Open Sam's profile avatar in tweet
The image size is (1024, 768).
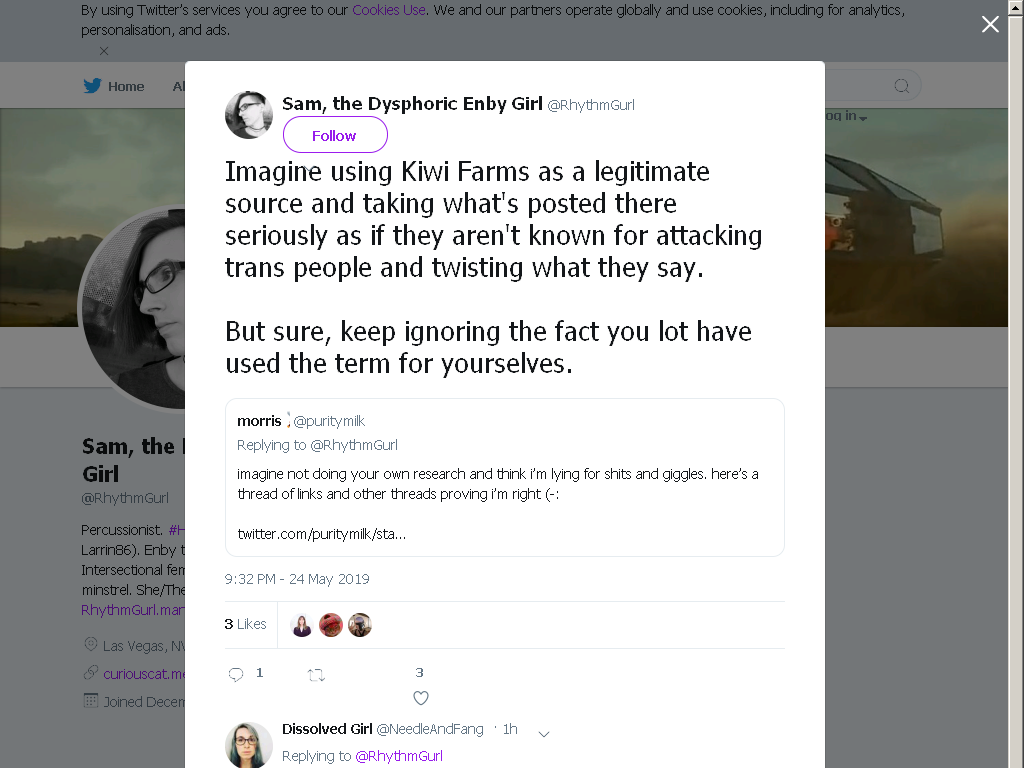(x=249, y=115)
